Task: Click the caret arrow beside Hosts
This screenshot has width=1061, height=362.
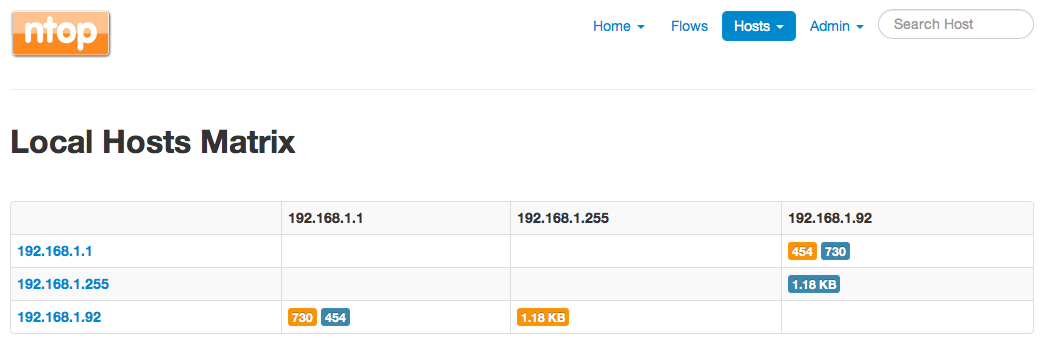Action: 780,27
